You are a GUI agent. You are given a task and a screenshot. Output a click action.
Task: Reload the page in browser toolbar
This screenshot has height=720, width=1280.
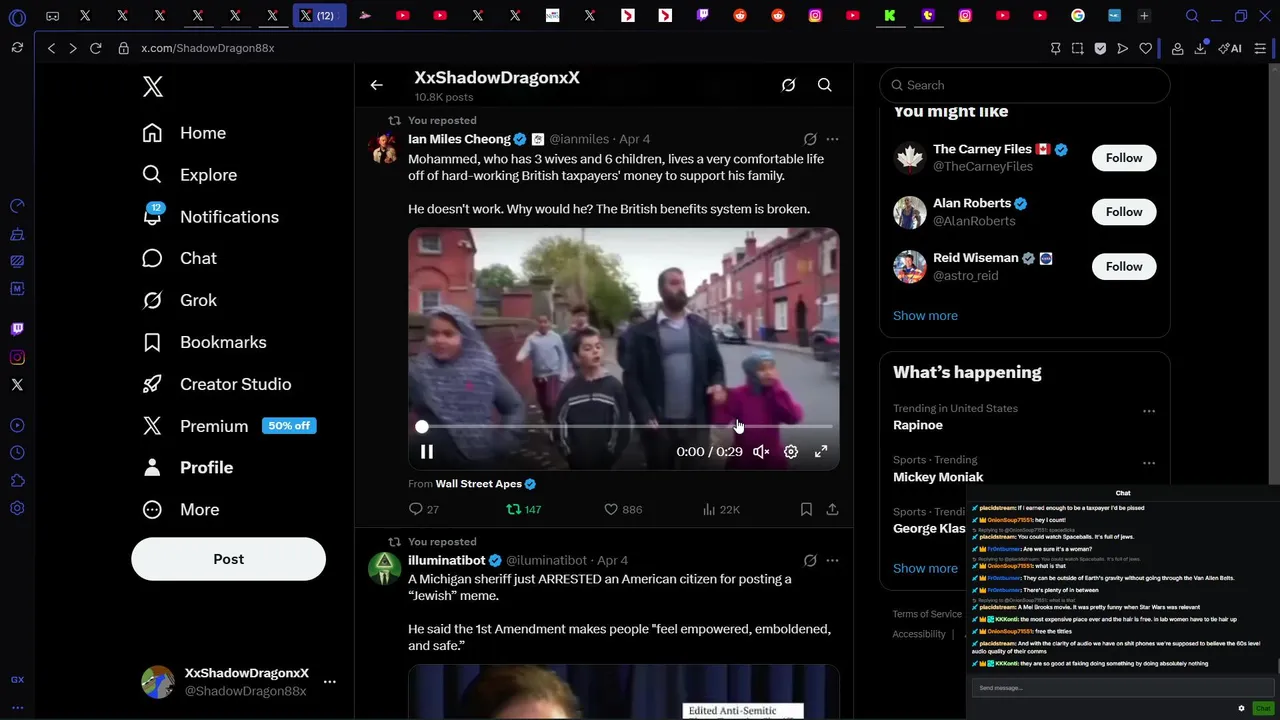click(x=95, y=48)
